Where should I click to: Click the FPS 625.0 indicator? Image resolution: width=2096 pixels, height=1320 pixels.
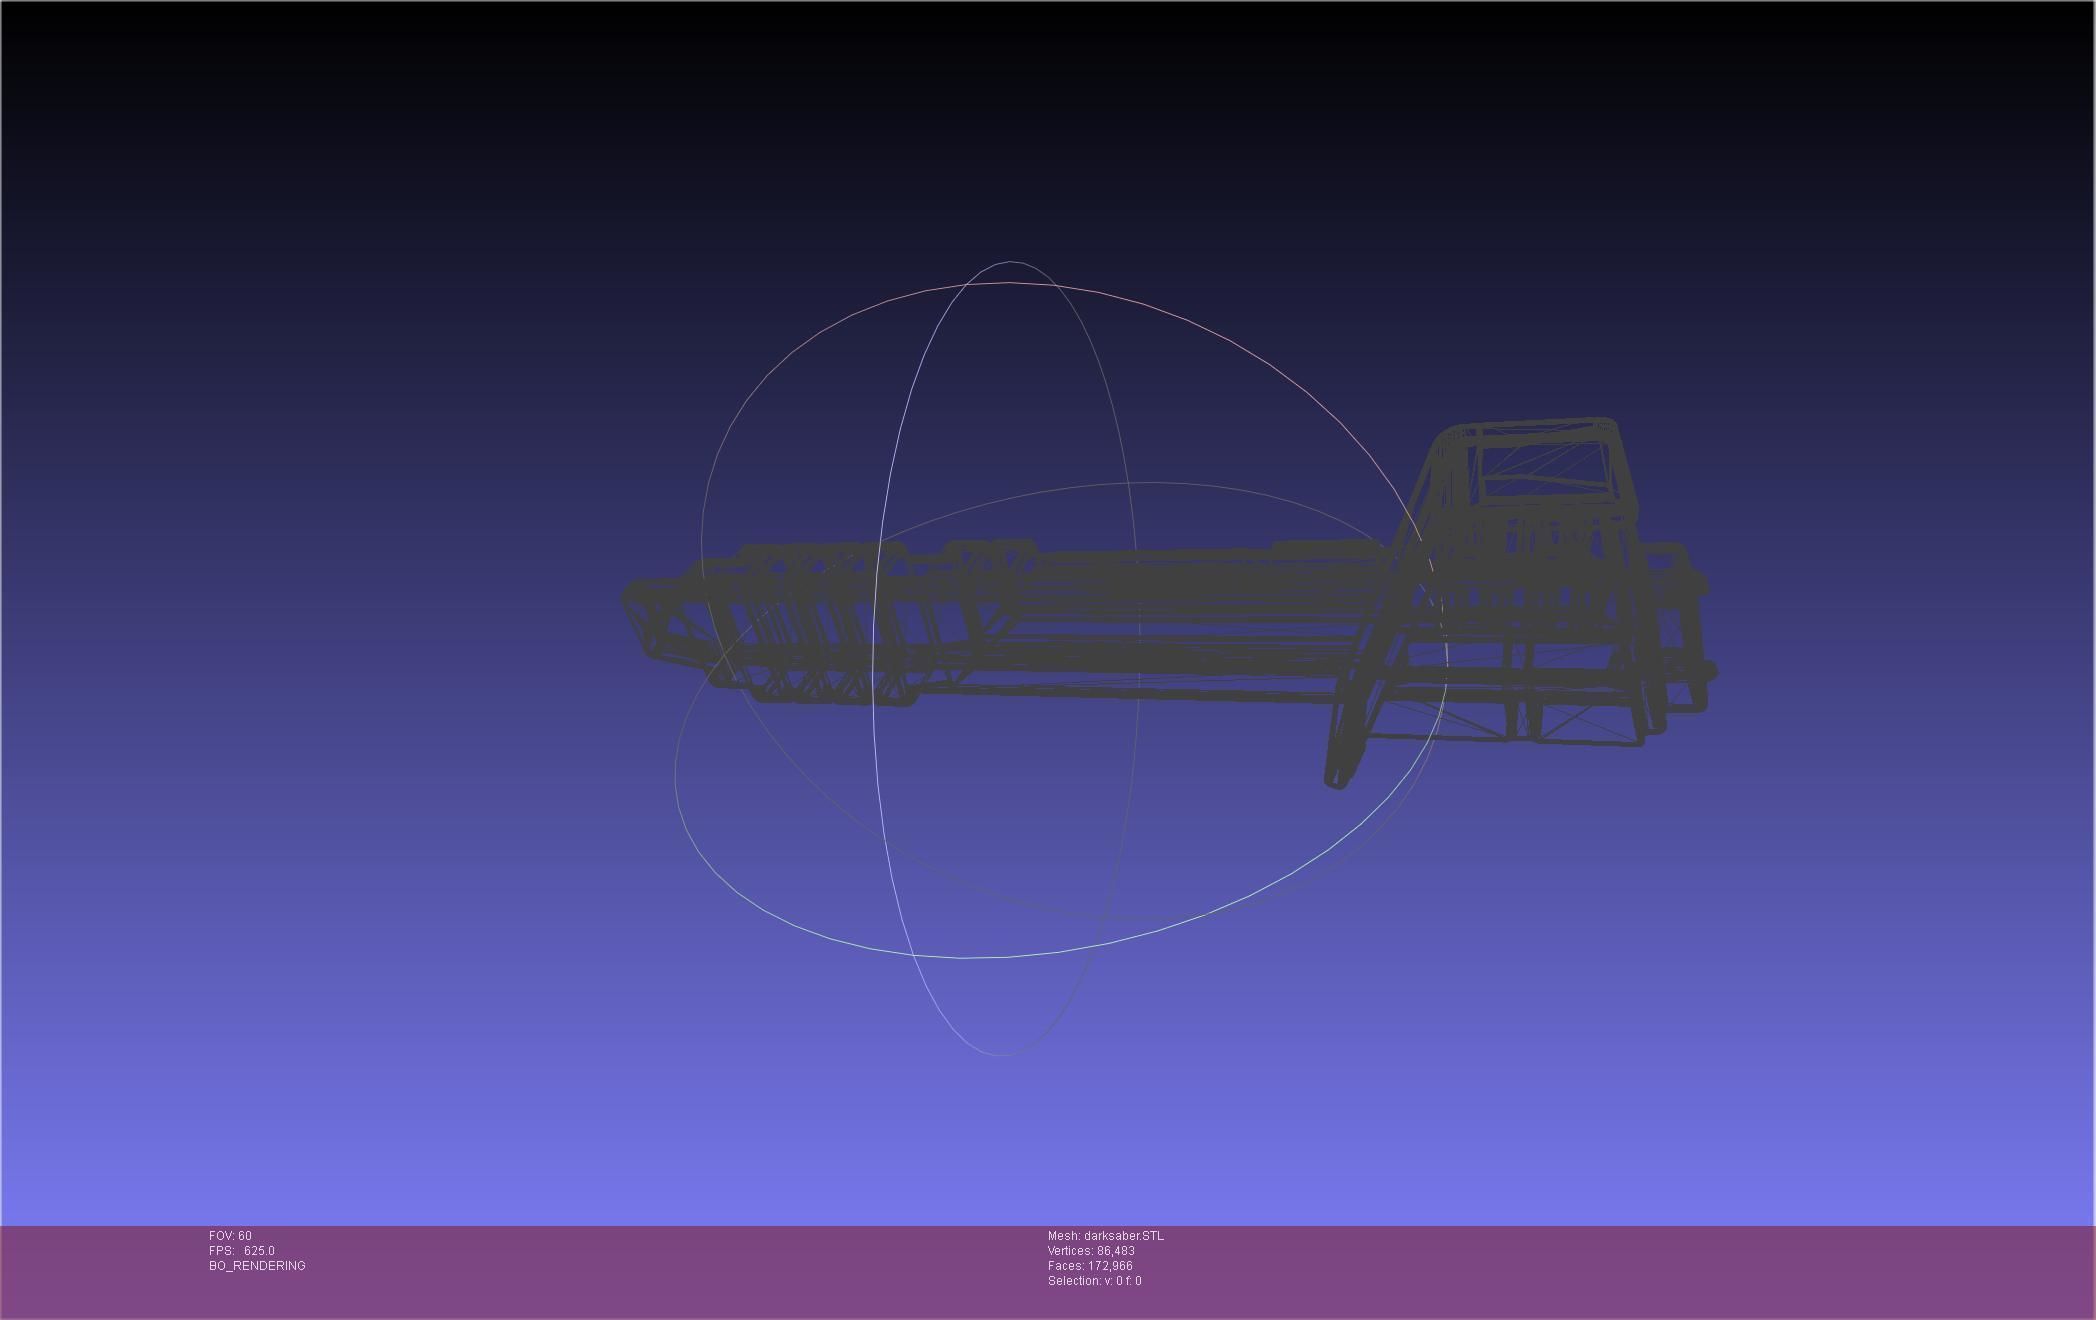pyautogui.click(x=241, y=1251)
